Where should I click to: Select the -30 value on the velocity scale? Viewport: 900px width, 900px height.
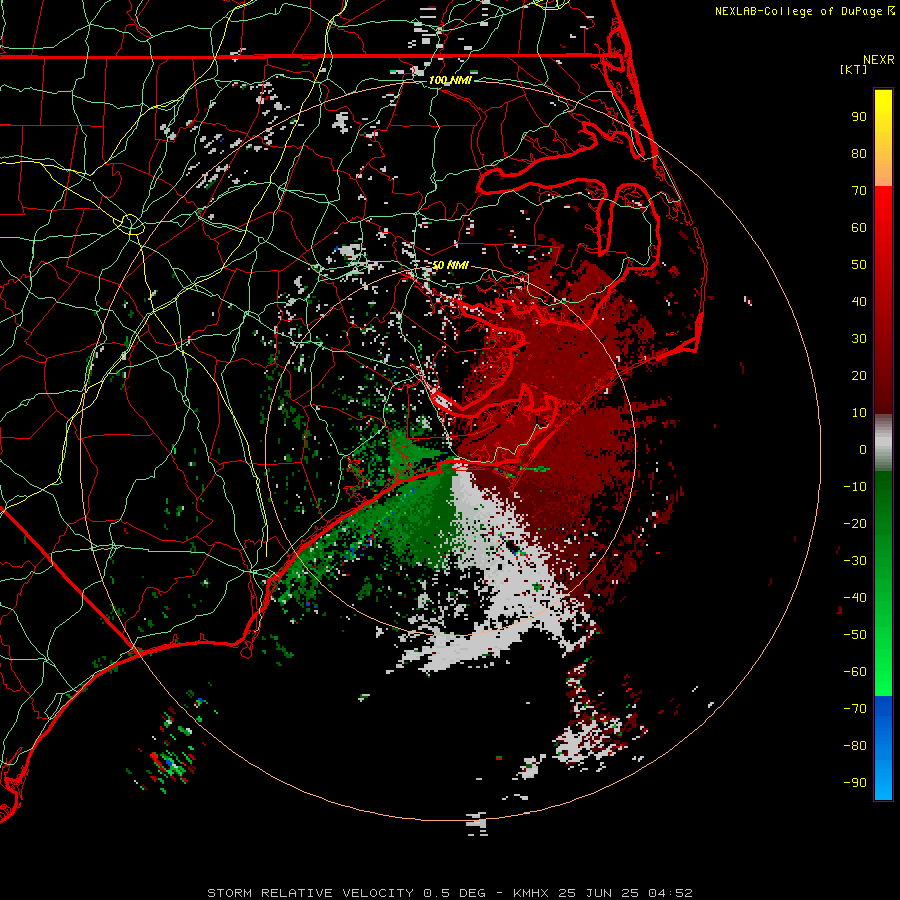[855, 561]
